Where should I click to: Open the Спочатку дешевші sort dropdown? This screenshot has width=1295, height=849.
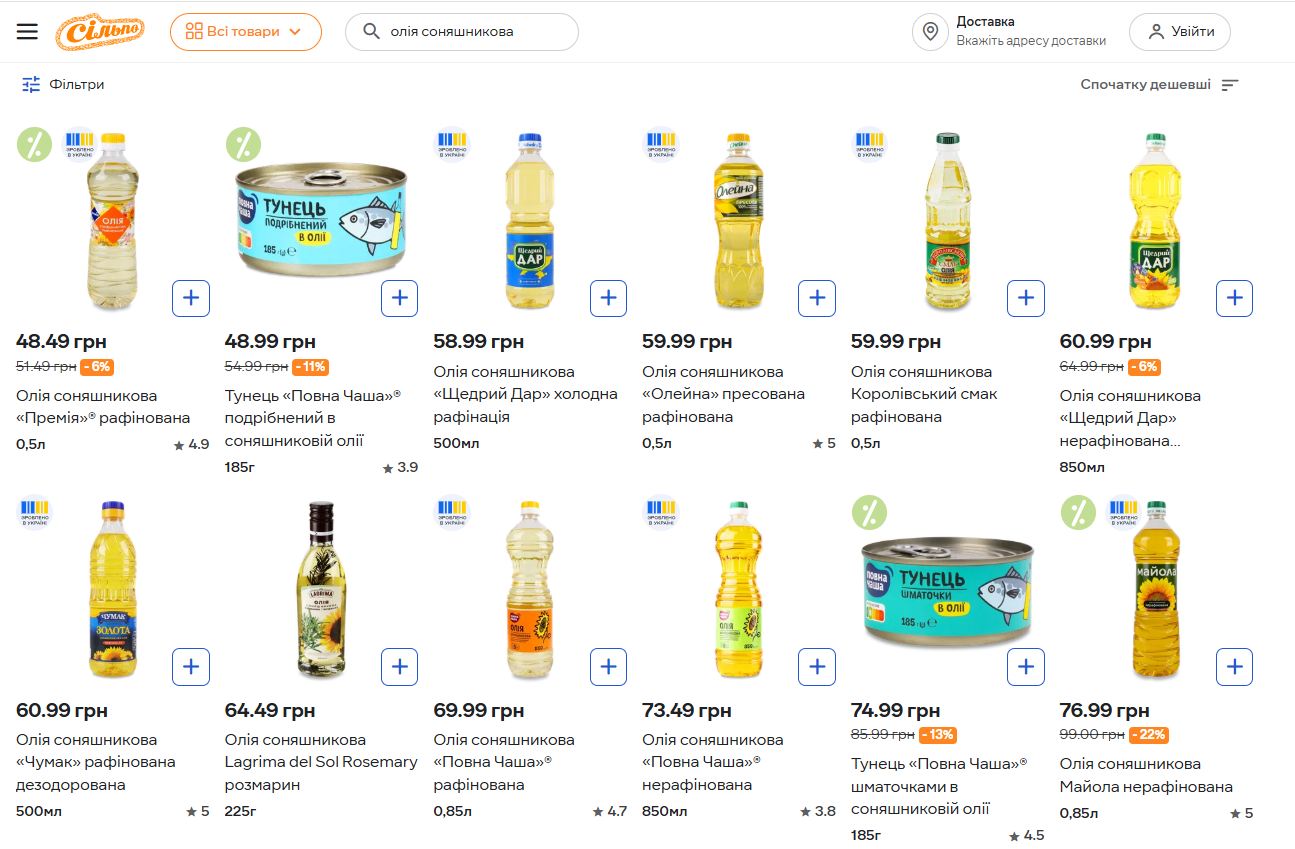[x=1159, y=85]
